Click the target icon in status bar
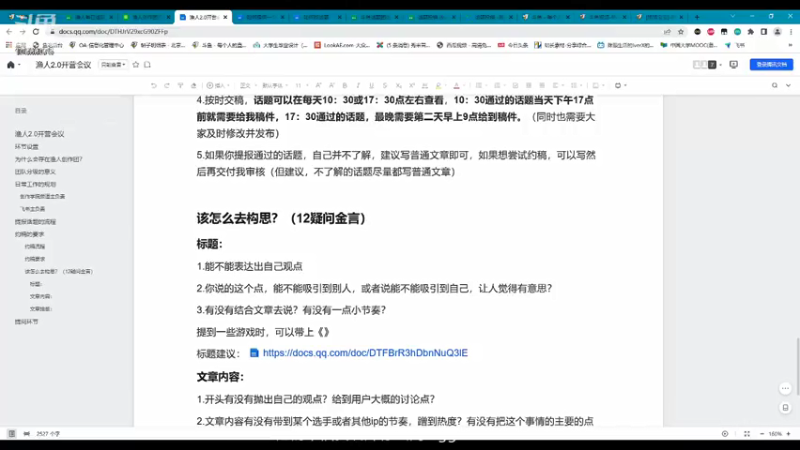Image resolution: width=800 pixels, height=450 pixels. 725,434
